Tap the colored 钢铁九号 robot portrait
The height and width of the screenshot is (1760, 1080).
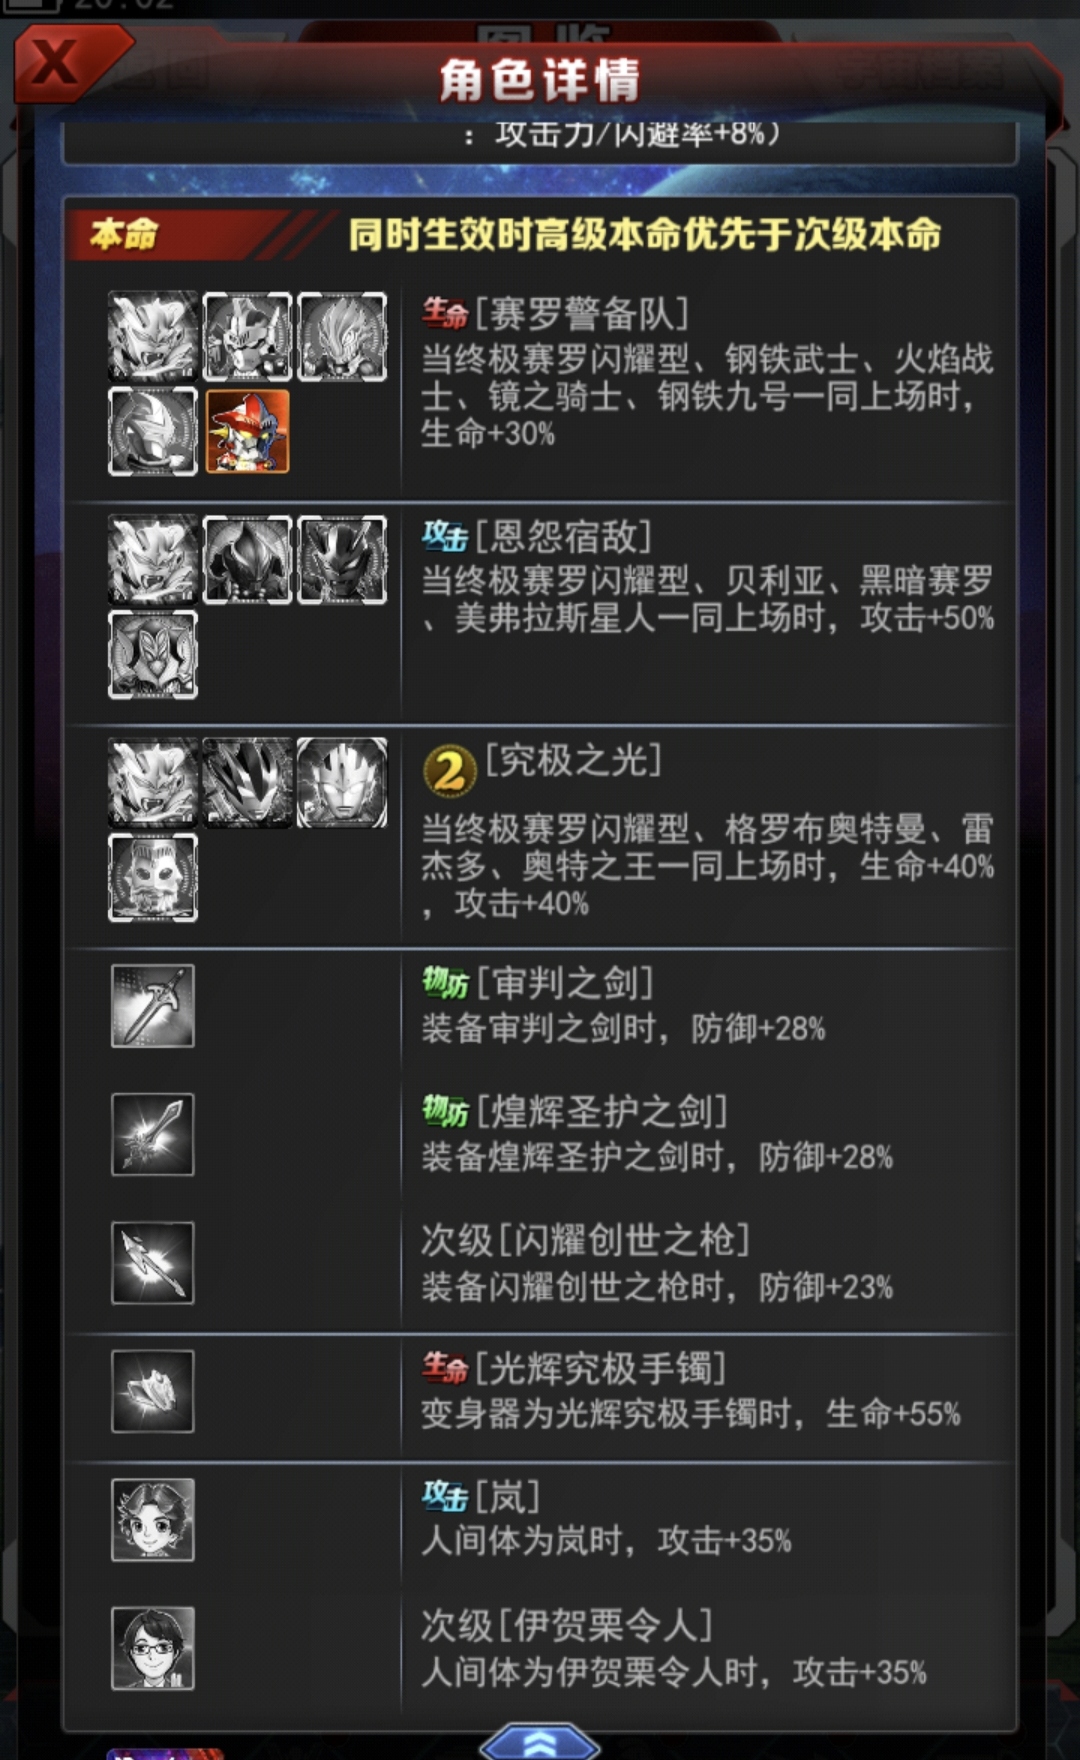[248, 431]
